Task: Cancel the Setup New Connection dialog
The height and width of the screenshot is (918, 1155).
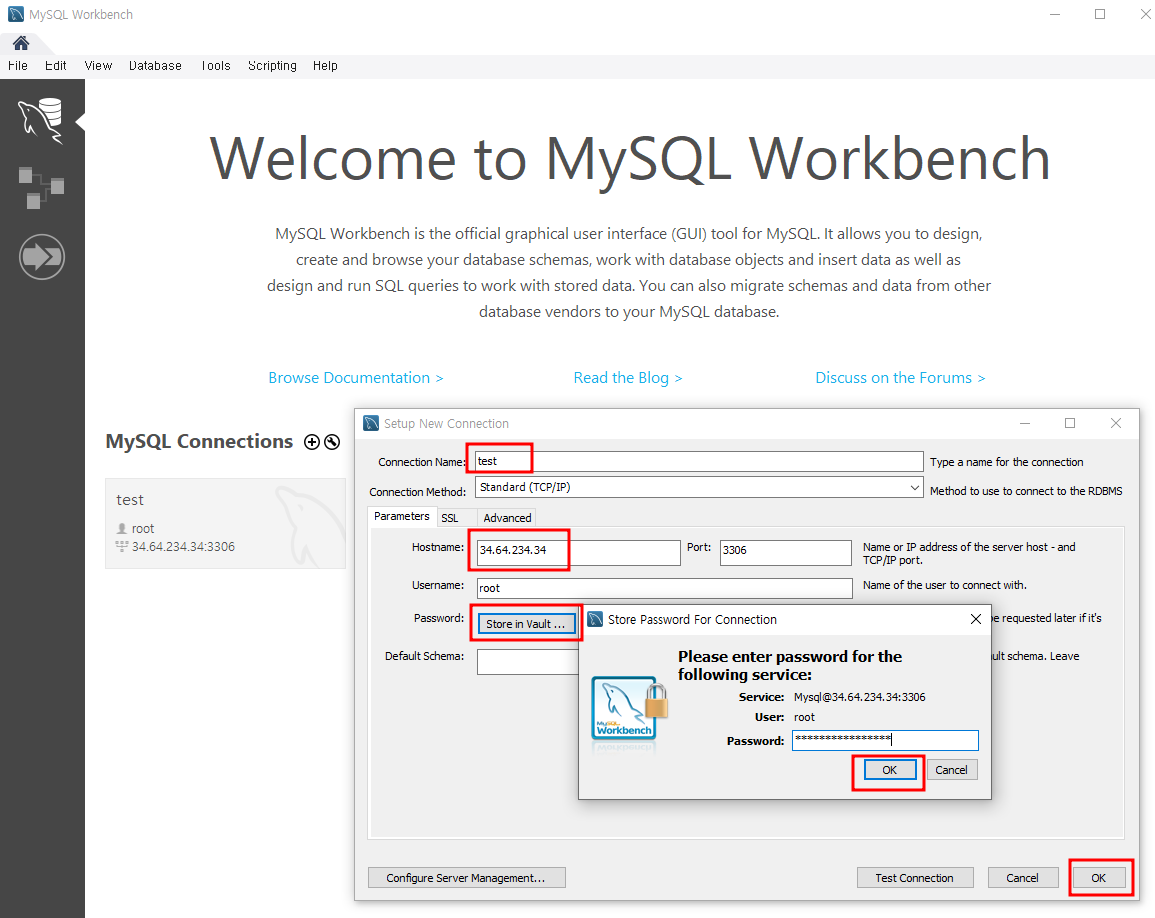Action: tap(1022, 877)
